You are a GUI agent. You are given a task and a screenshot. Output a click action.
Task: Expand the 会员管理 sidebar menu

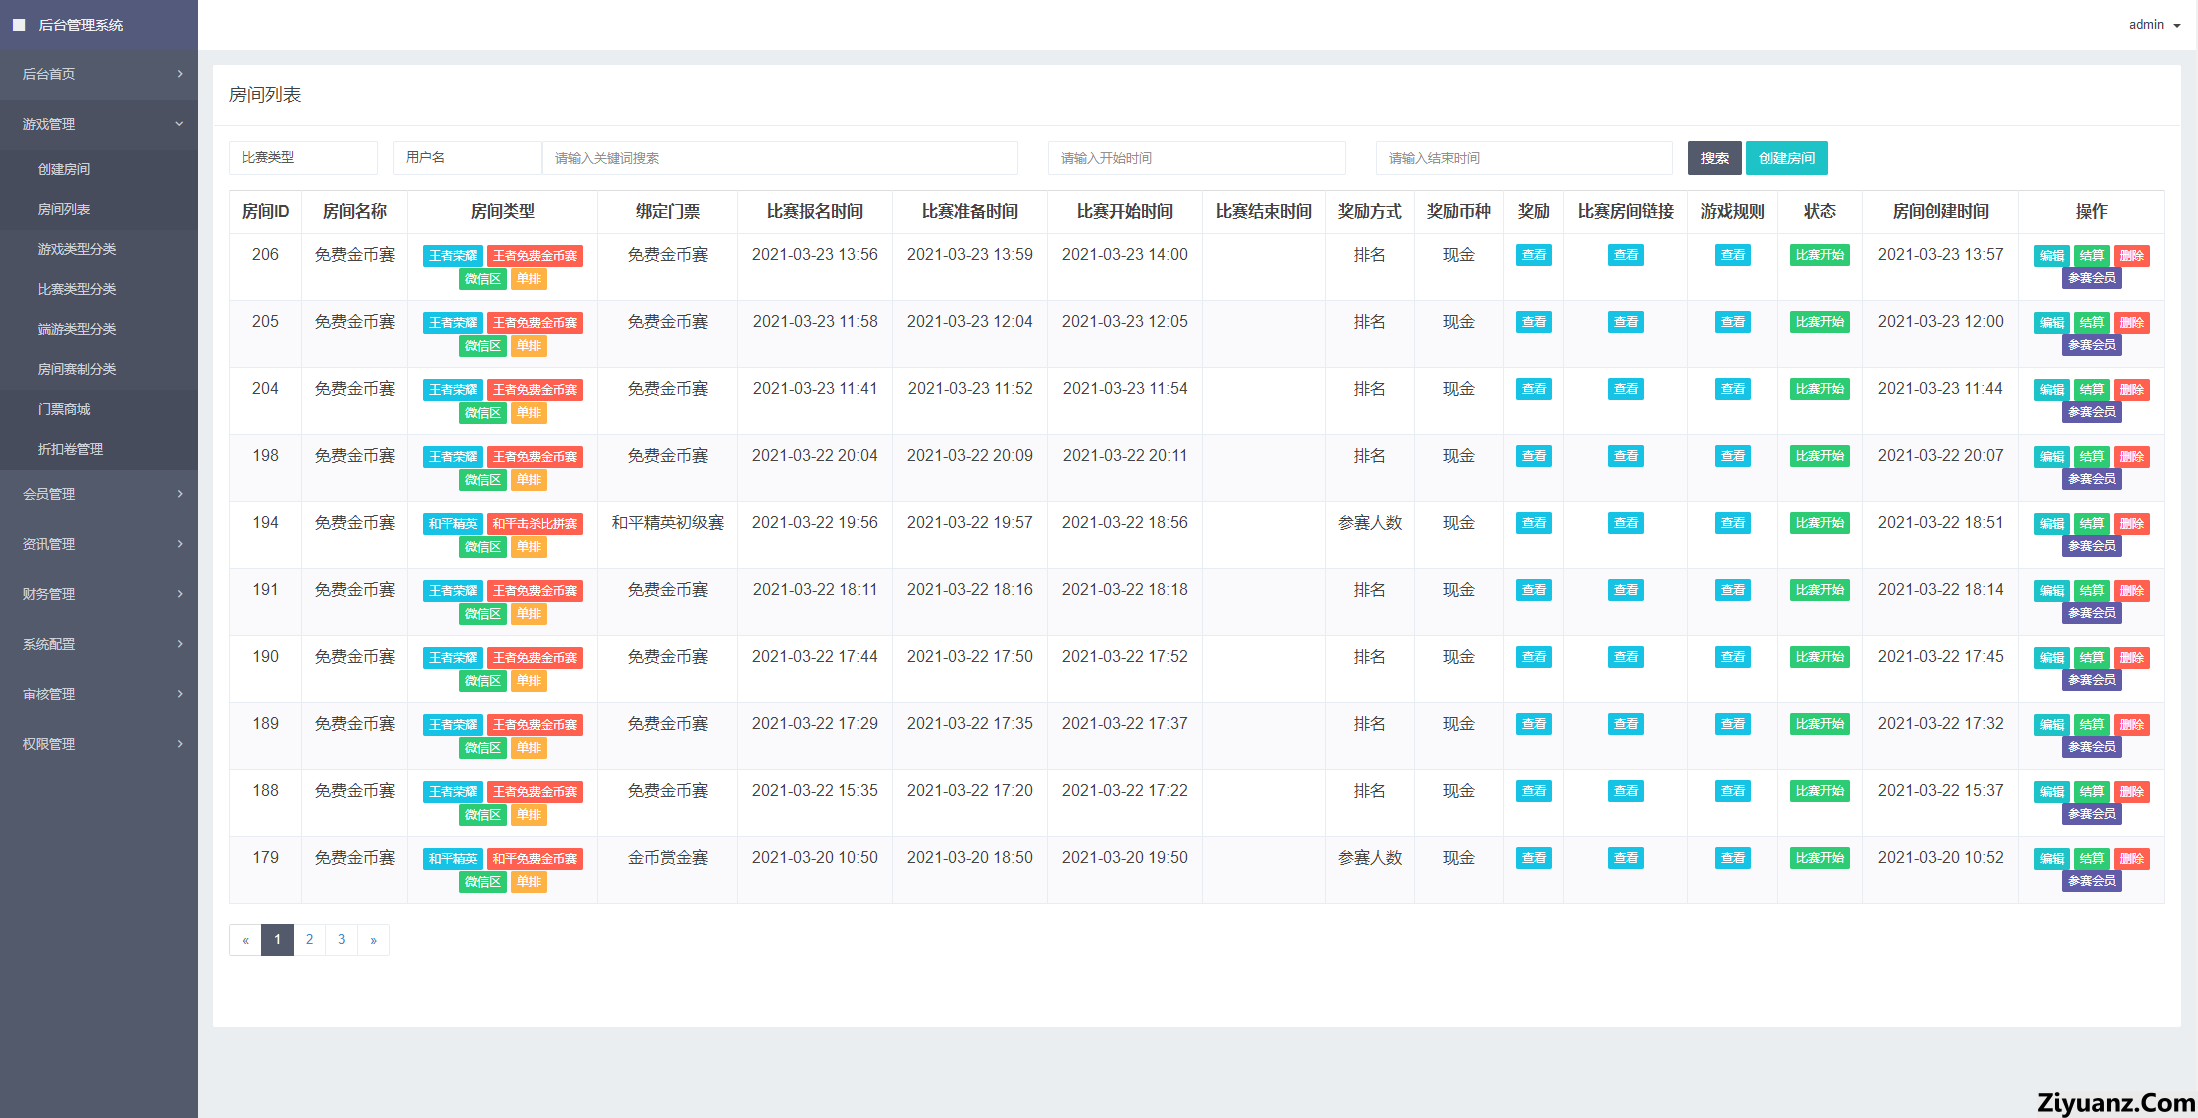tap(98, 494)
